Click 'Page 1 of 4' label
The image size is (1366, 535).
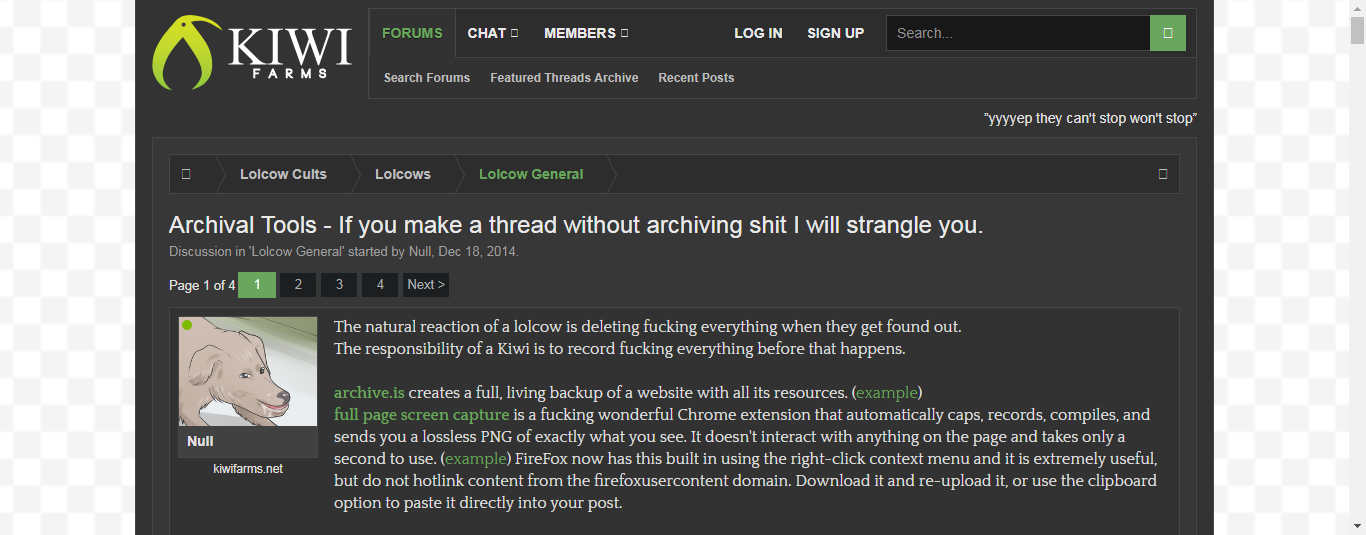pos(202,285)
